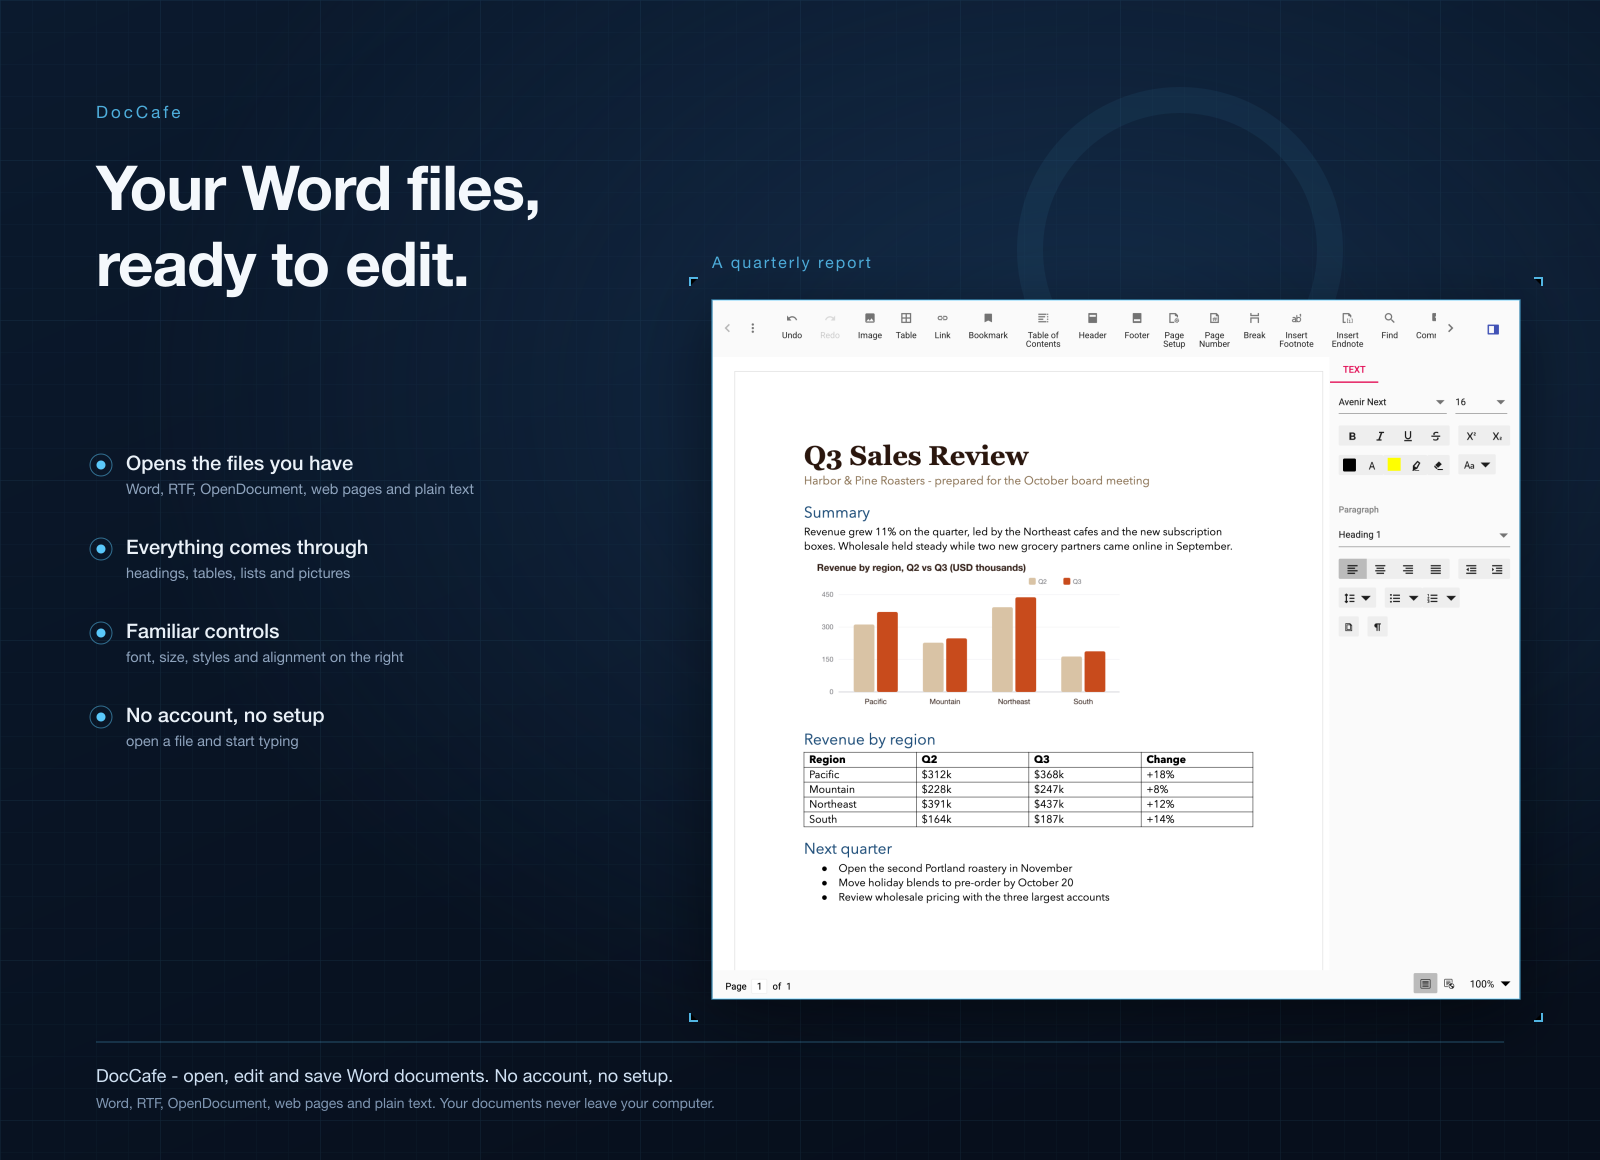Align text right
The height and width of the screenshot is (1160, 1600).
[x=1408, y=569]
